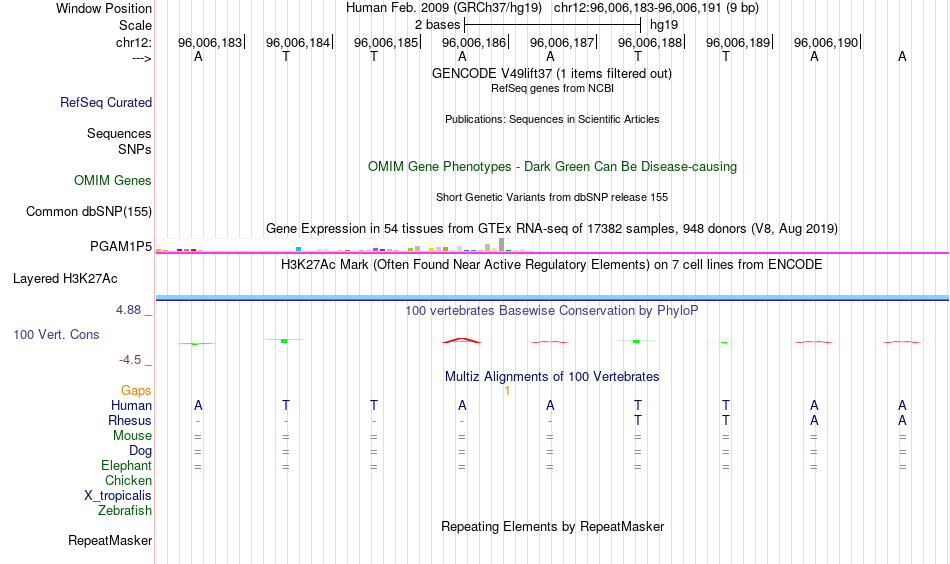Click the orange gap marker '1' in Gaps row

click(x=507, y=391)
